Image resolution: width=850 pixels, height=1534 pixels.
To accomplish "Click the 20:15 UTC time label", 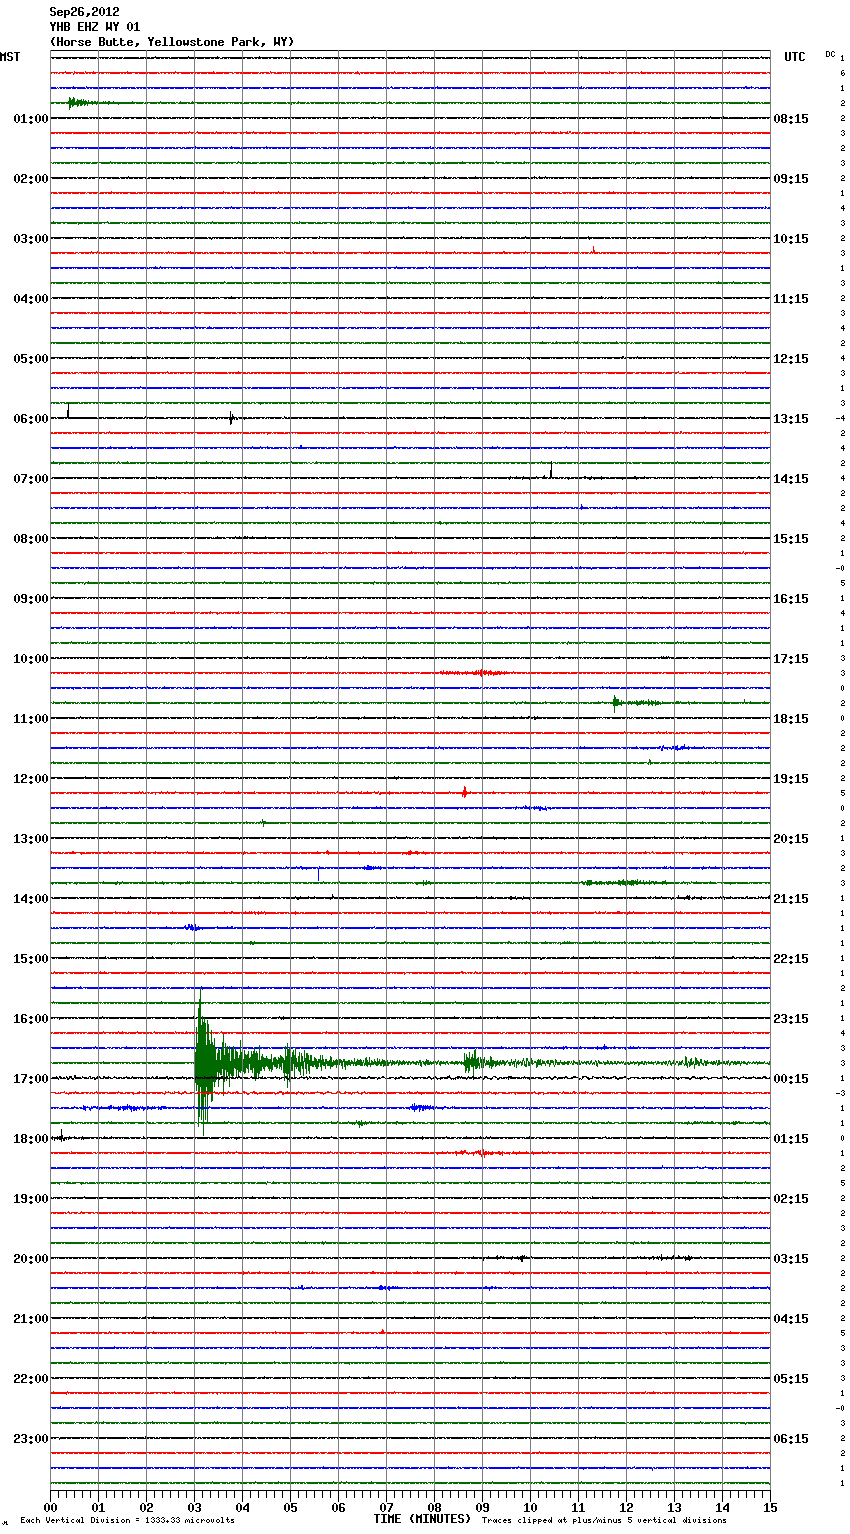I will tap(791, 839).
